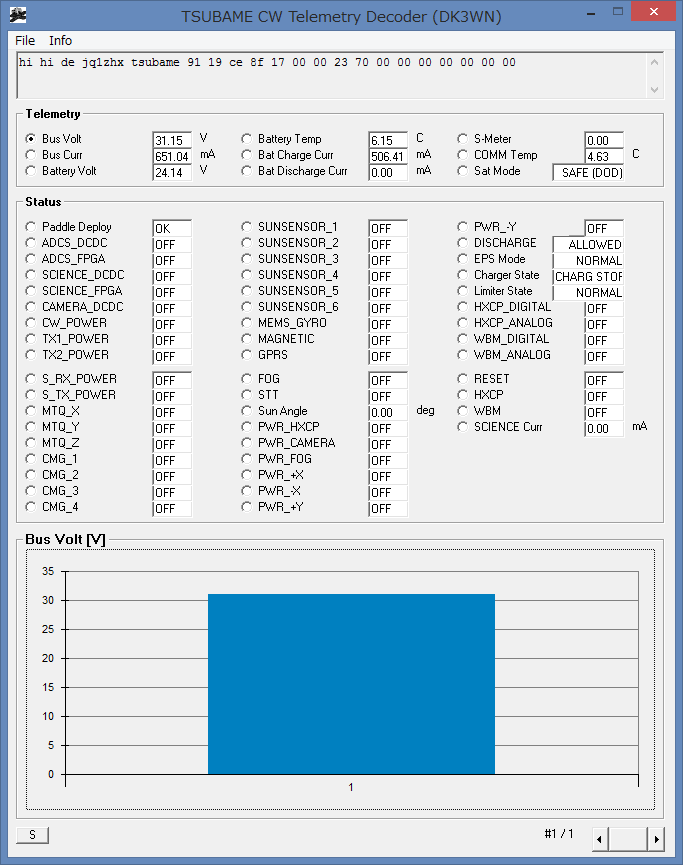Select the PWR_CAMERA radio button

pyautogui.click(x=247, y=442)
